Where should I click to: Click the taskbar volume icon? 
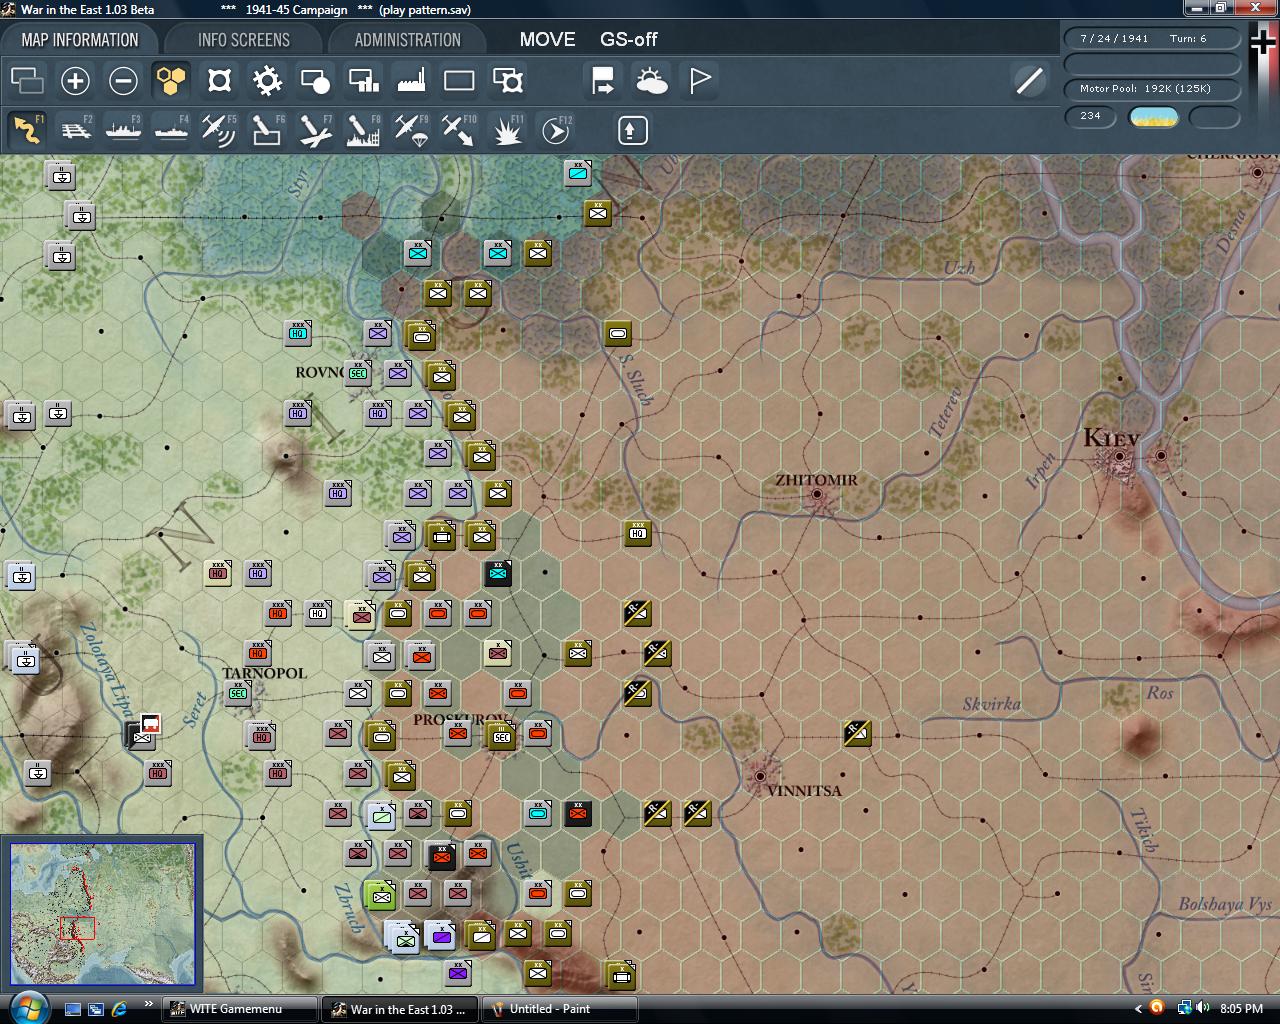point(1203,1008)
